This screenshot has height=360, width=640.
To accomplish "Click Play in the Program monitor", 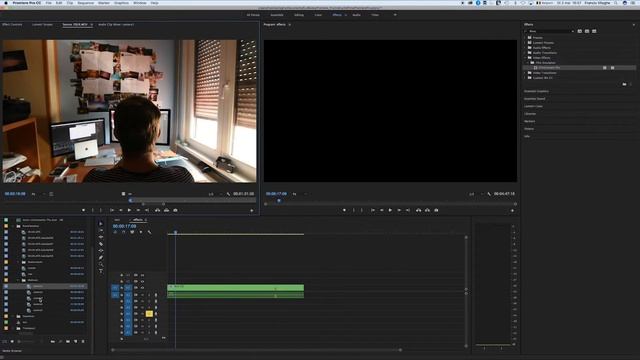I will 390,210.
